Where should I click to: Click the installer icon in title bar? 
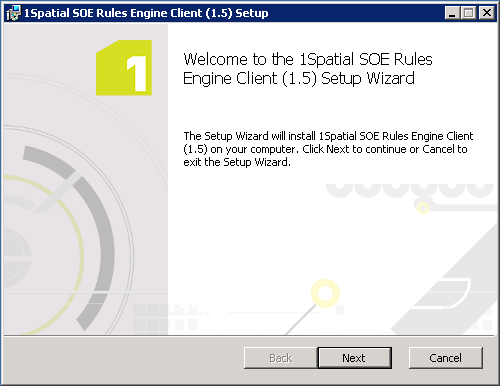[13, 13]
